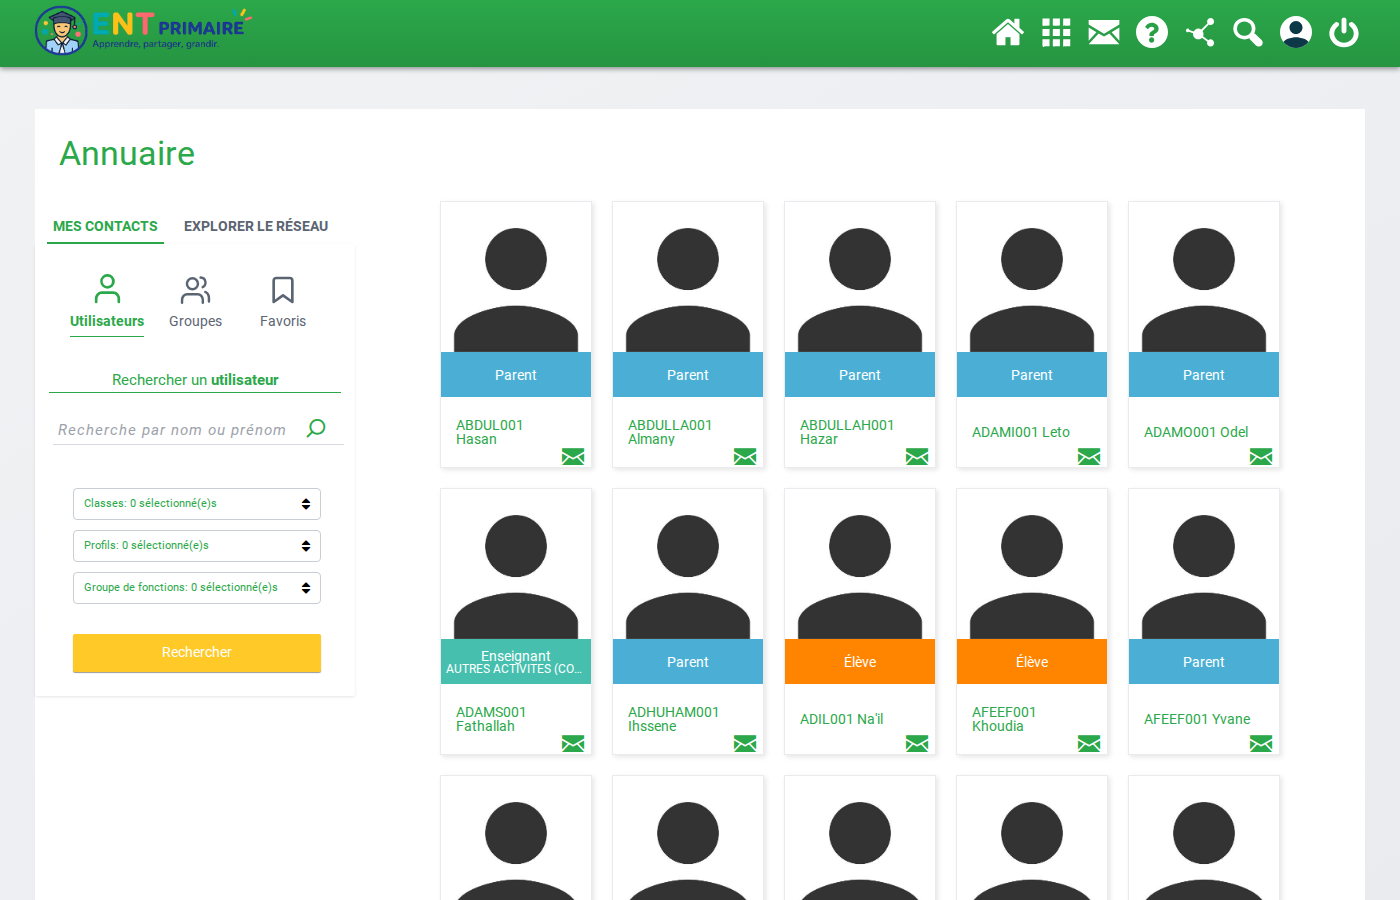Open the user account icon in header
The height and width of the screenshot is (900, 1400).
coord(1296,33)
